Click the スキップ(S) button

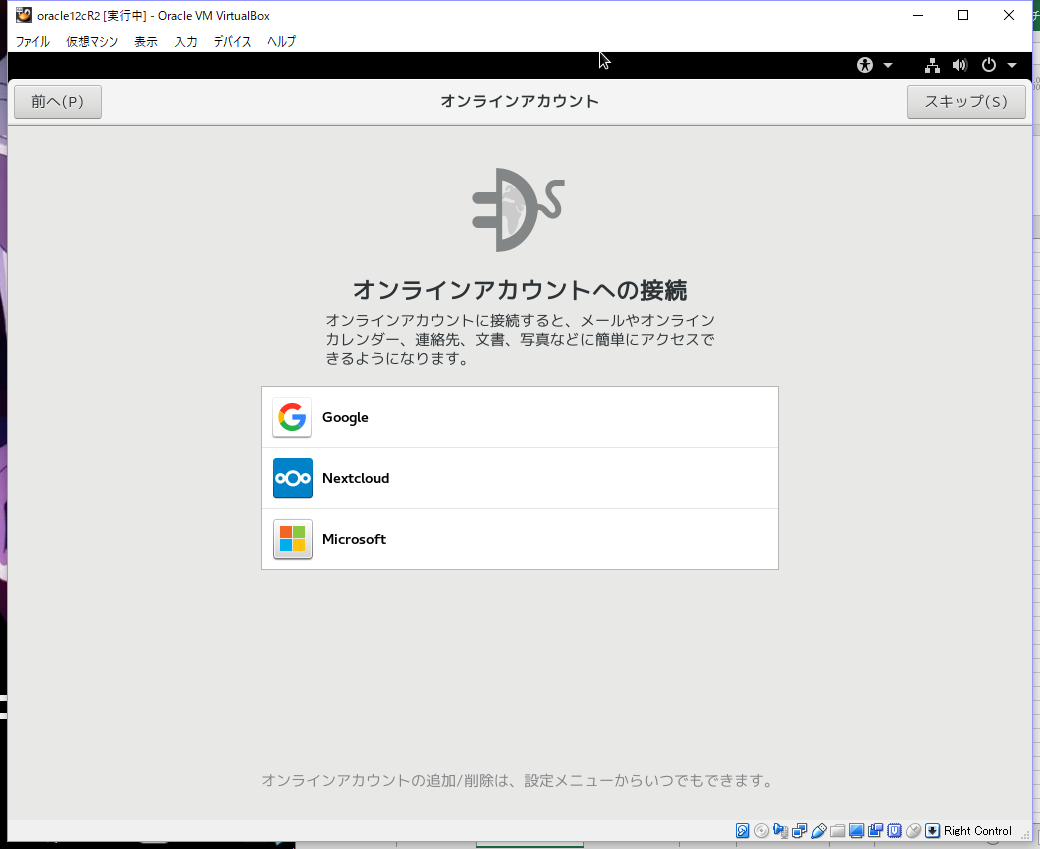coord(965,101)
